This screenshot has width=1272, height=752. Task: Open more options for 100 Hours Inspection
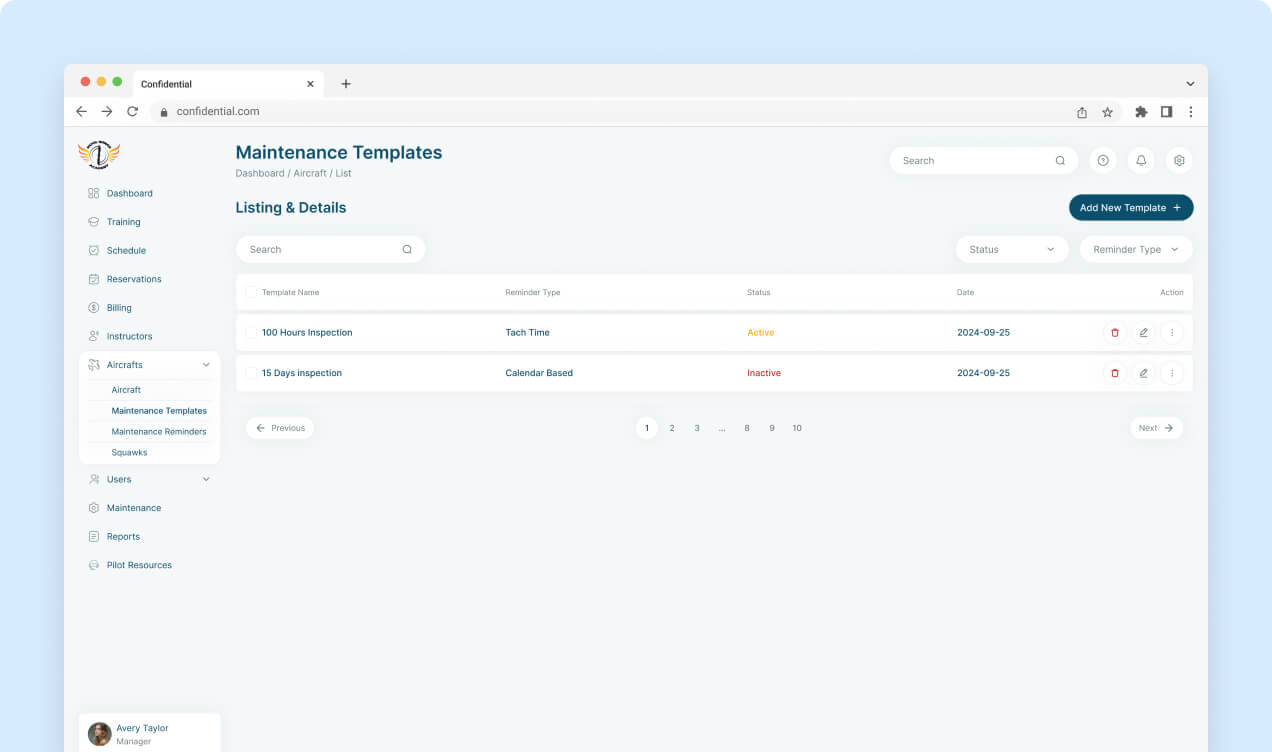(x=1172, y=332)
